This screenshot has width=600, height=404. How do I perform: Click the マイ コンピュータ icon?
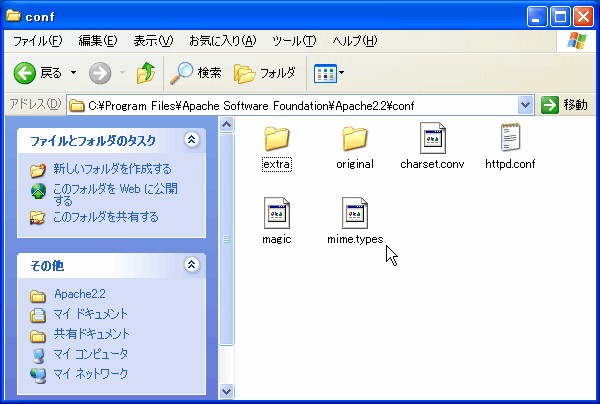[x=38, y=355]
